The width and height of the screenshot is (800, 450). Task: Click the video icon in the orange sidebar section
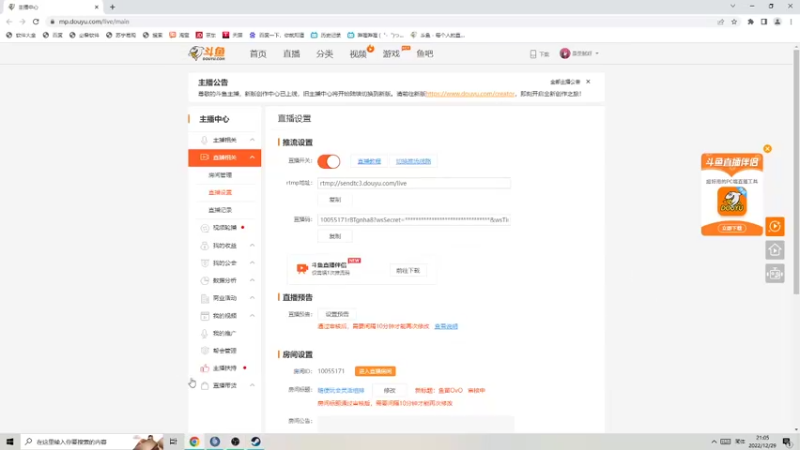[205, 157]
